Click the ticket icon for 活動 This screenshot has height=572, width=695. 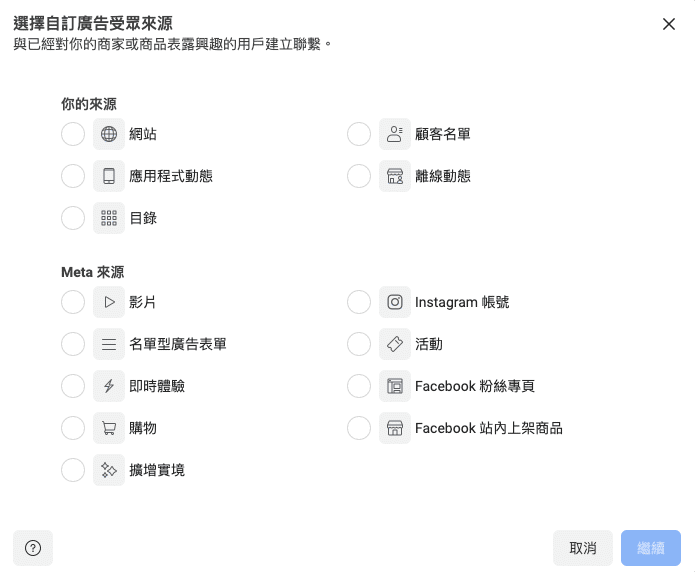click(x=395, y=344)
